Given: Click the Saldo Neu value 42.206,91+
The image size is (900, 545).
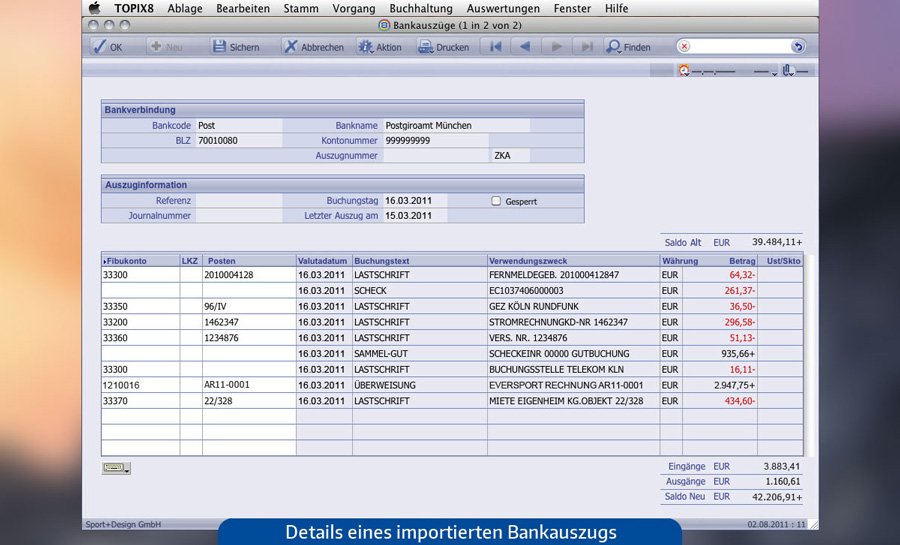Looking at the screenshot, I should pos(777,497).
